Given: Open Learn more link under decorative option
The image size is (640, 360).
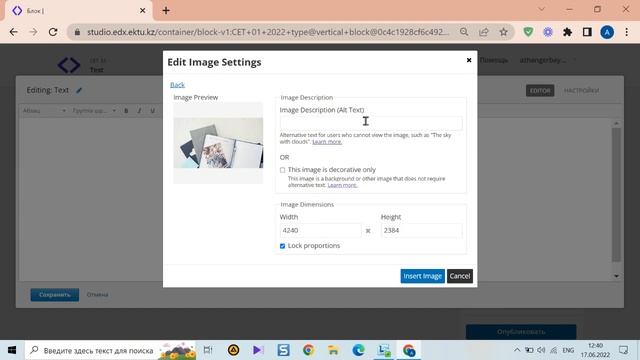Looking at the screenshot, I should pos(342,185).
